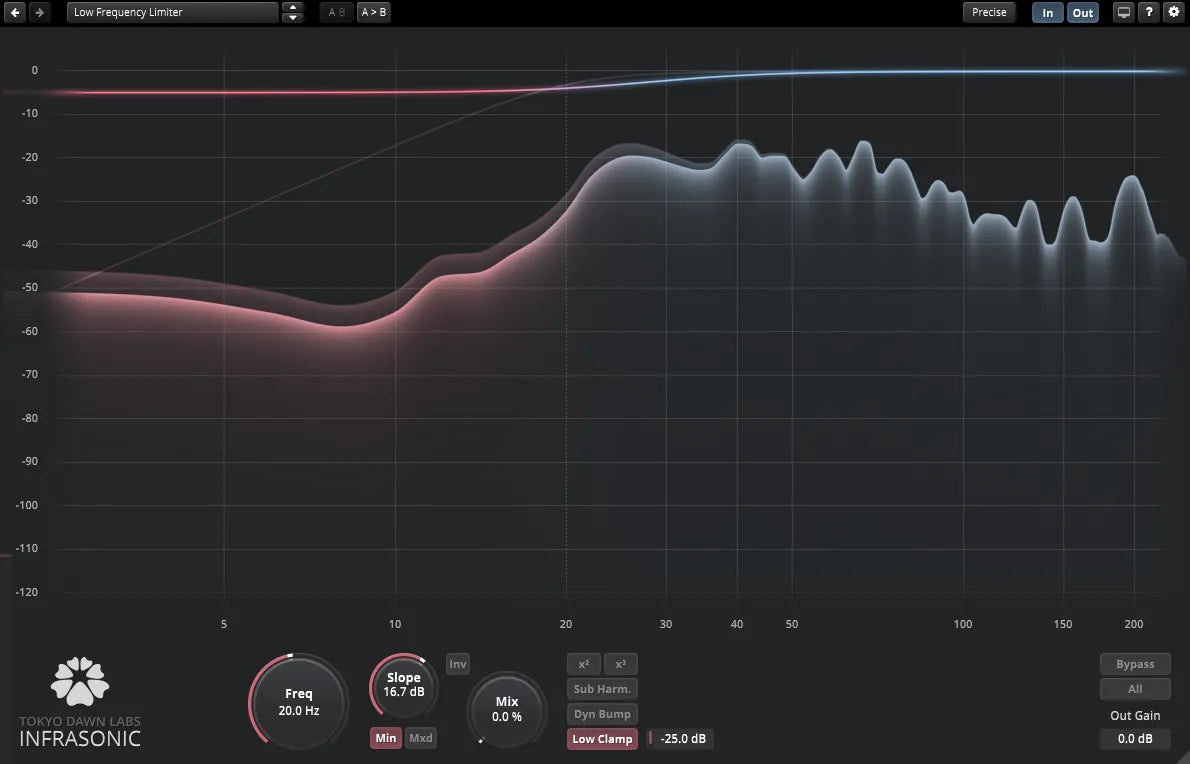Image resolution: width=1190 pixels, height=764 pixels.
Task: Toggle the Inv phase invert switch
Action: [457, 663]
